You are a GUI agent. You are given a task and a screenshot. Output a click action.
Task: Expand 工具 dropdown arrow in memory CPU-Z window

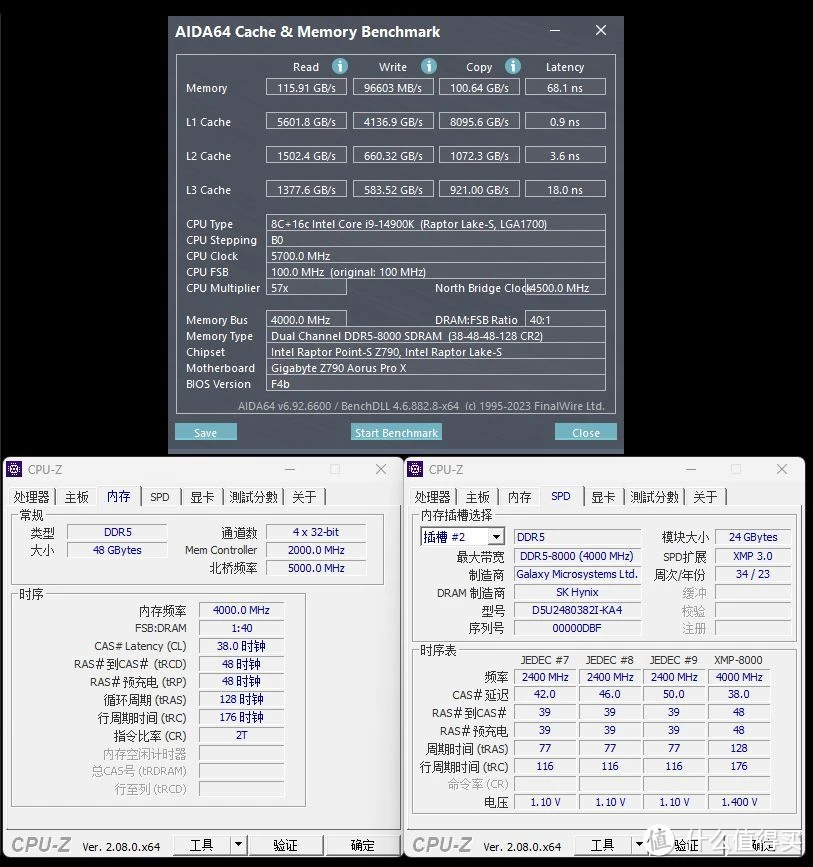[238, 845]
